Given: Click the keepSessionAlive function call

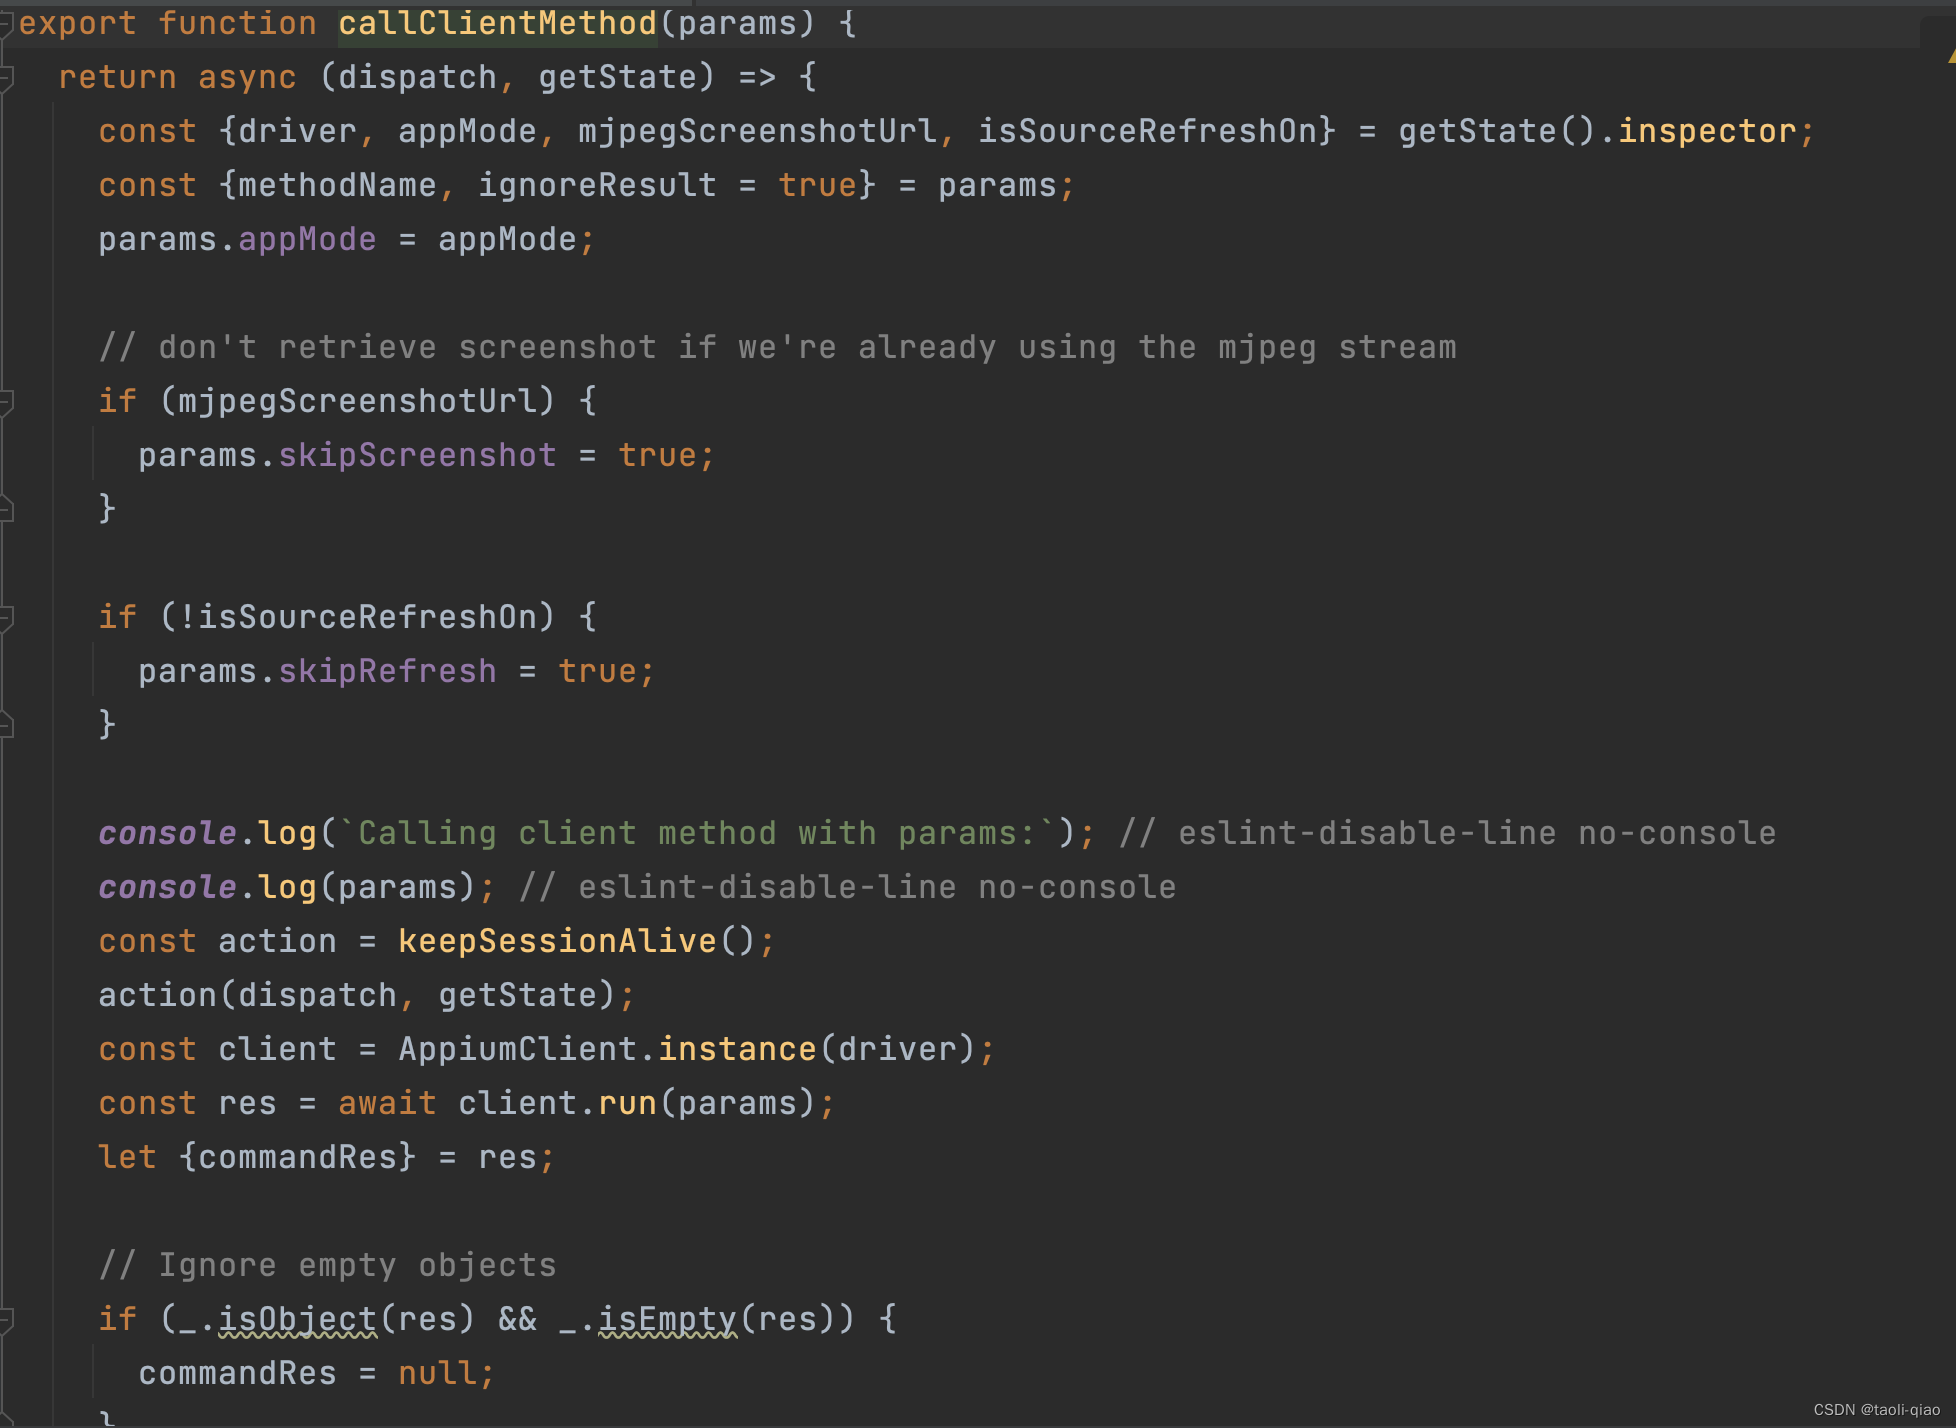Looking at the screenshot, I should tap(557, 941).
